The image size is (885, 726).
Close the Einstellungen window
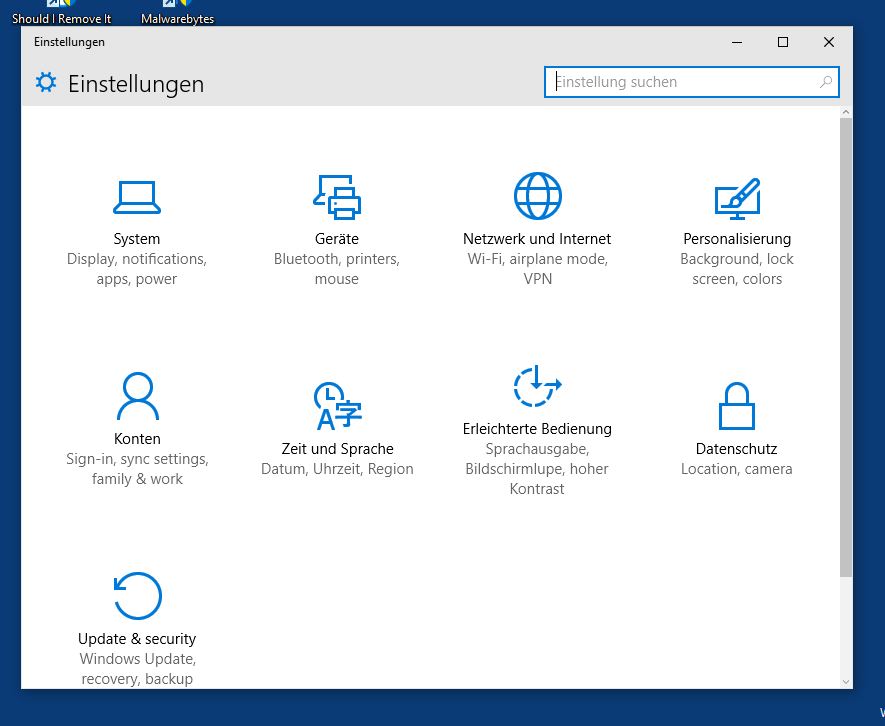(x=829, y=42)
